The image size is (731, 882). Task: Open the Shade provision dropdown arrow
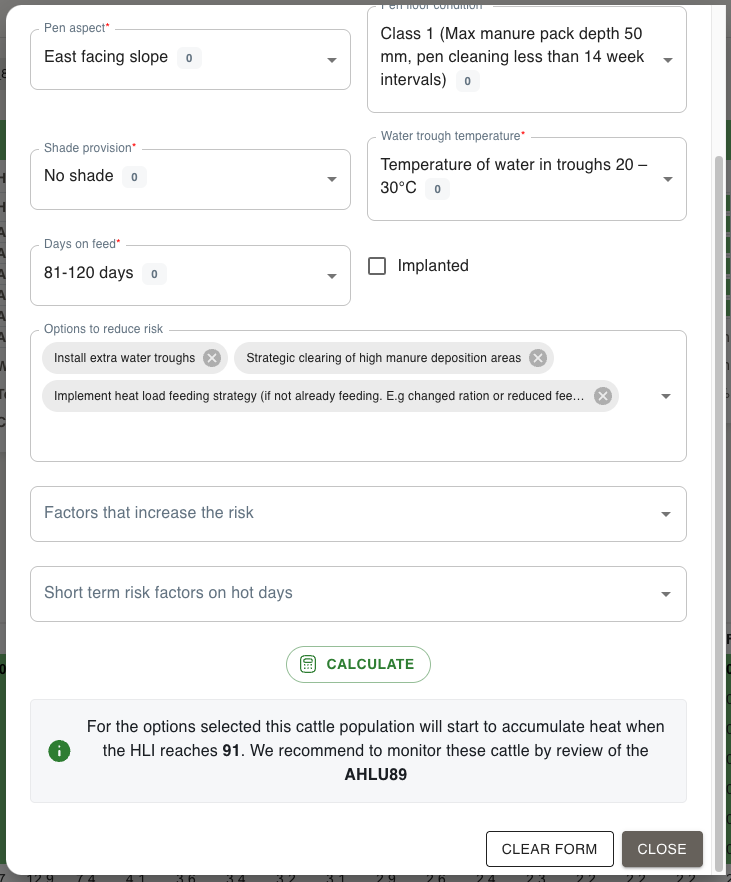tap(331, 180)
